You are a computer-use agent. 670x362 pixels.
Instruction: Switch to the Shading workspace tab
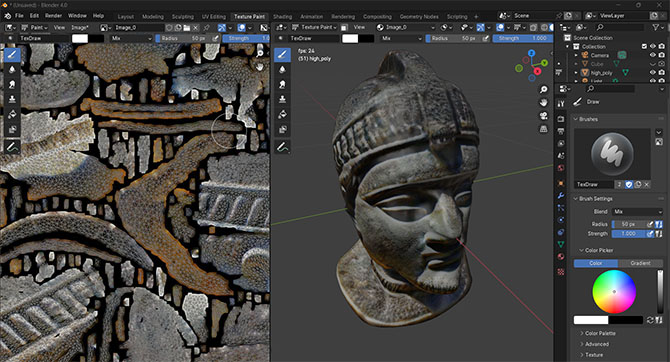tap(282, 17)
